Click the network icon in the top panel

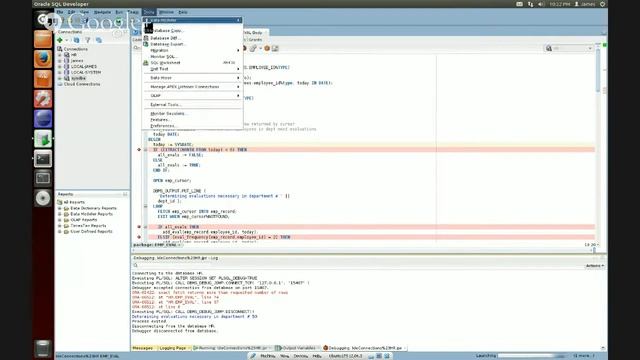pos(530,4)
